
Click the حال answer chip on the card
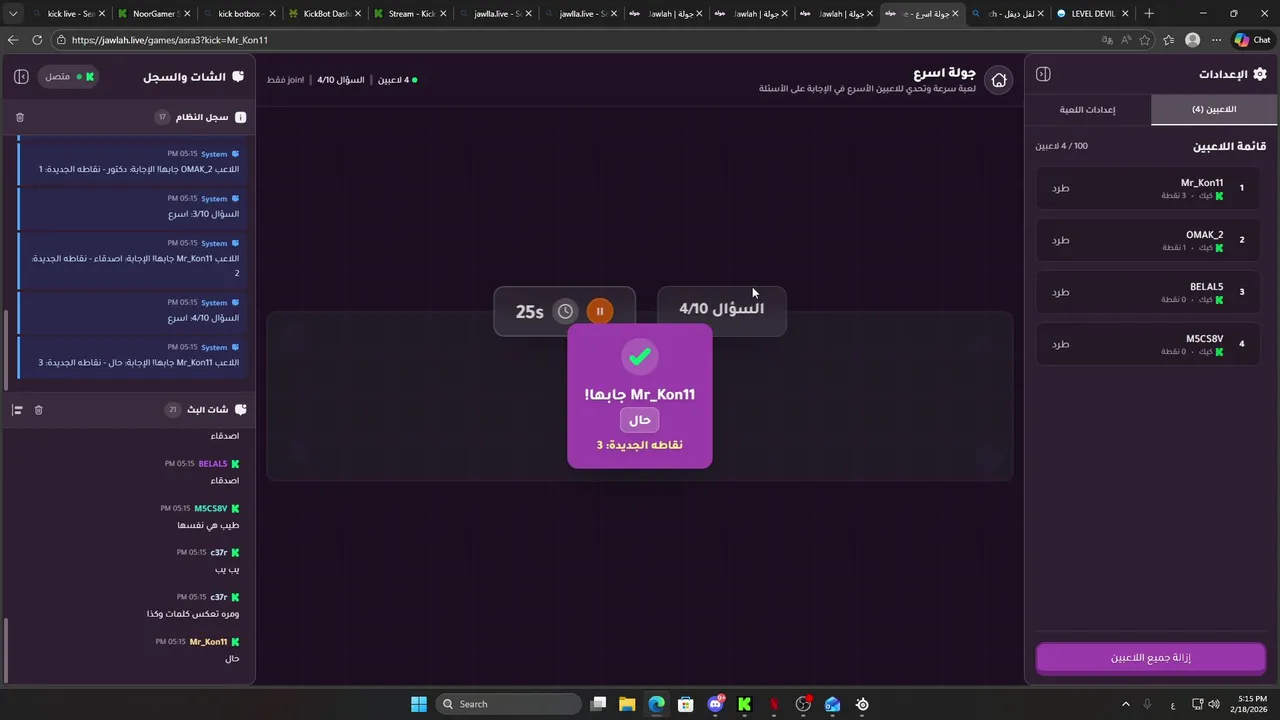point(640,420)
